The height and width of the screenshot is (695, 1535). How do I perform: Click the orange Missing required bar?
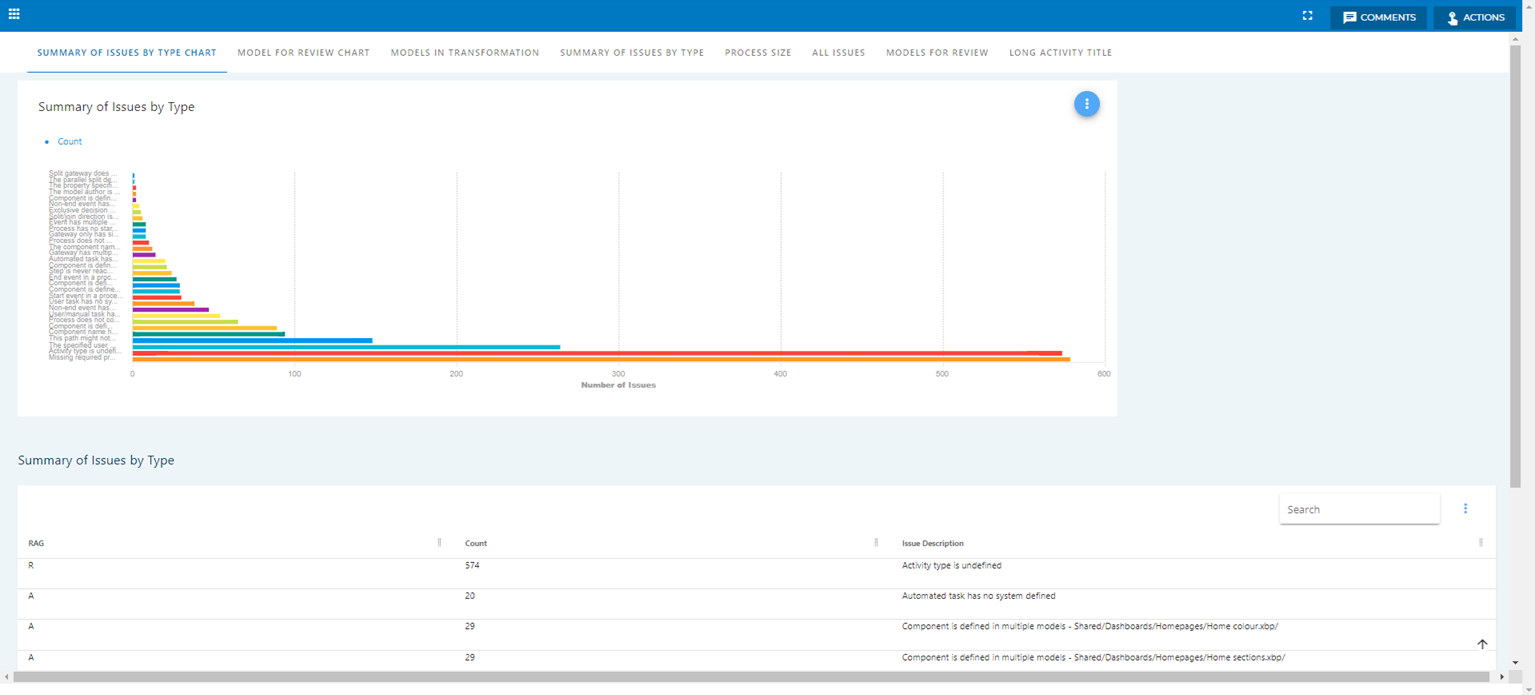point(600,359)
